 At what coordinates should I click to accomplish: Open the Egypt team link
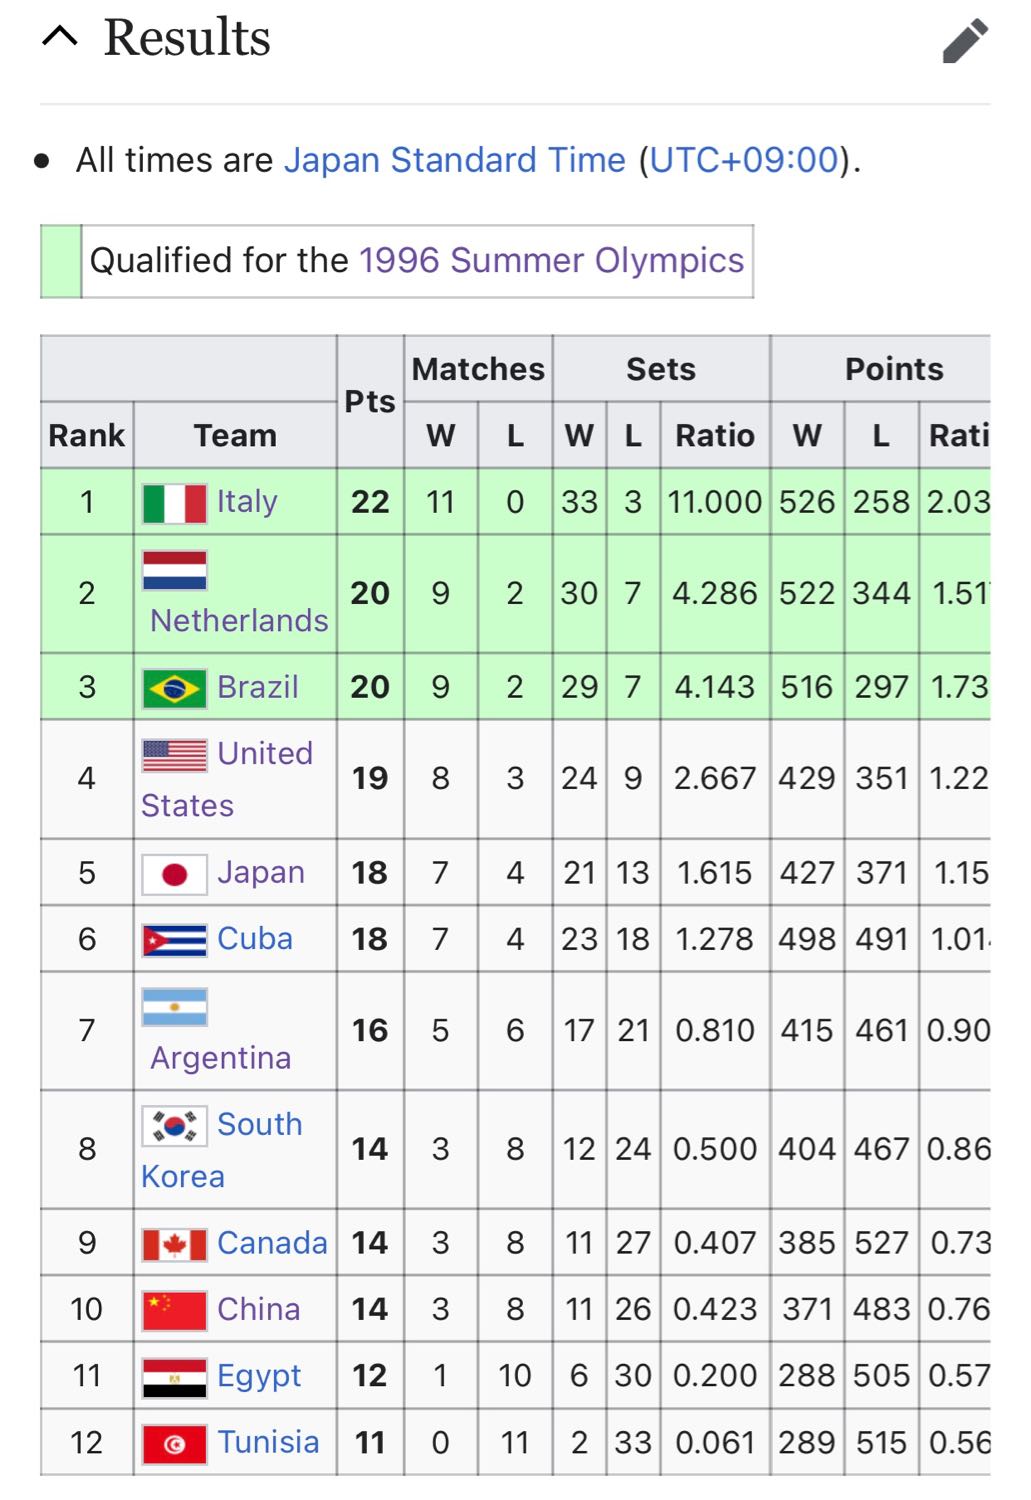click(x=259, y=1376)
